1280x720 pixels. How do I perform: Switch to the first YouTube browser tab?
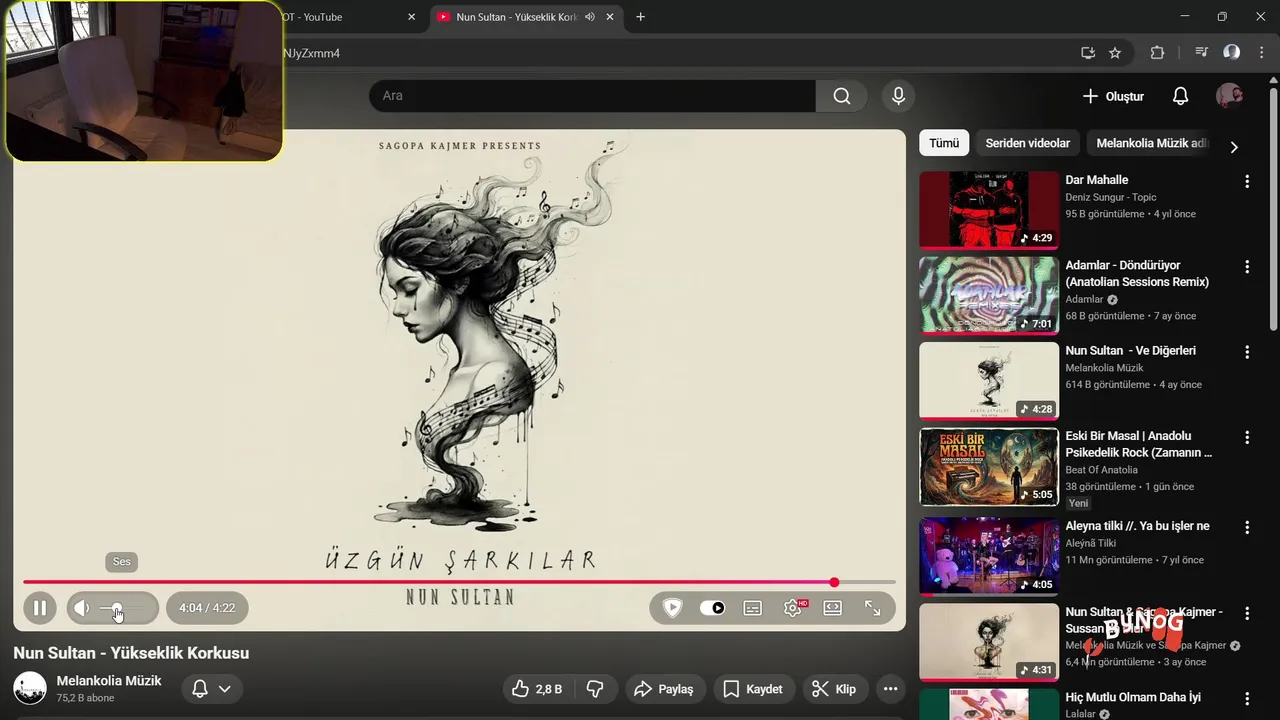340,17
